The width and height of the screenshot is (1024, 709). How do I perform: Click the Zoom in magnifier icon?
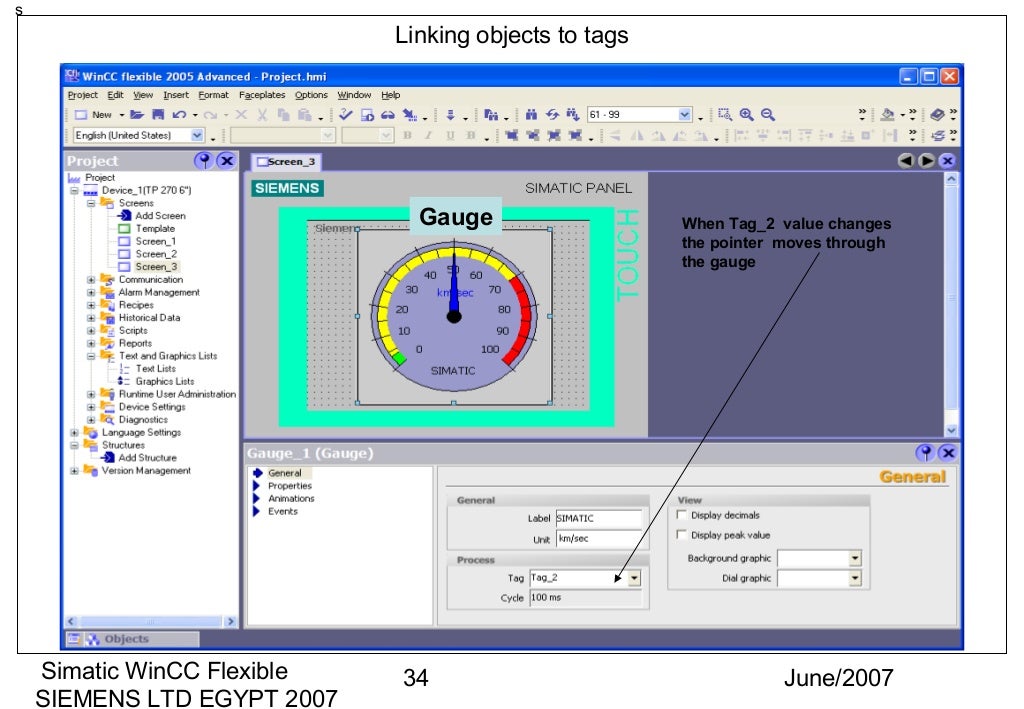tap(746, 115)
